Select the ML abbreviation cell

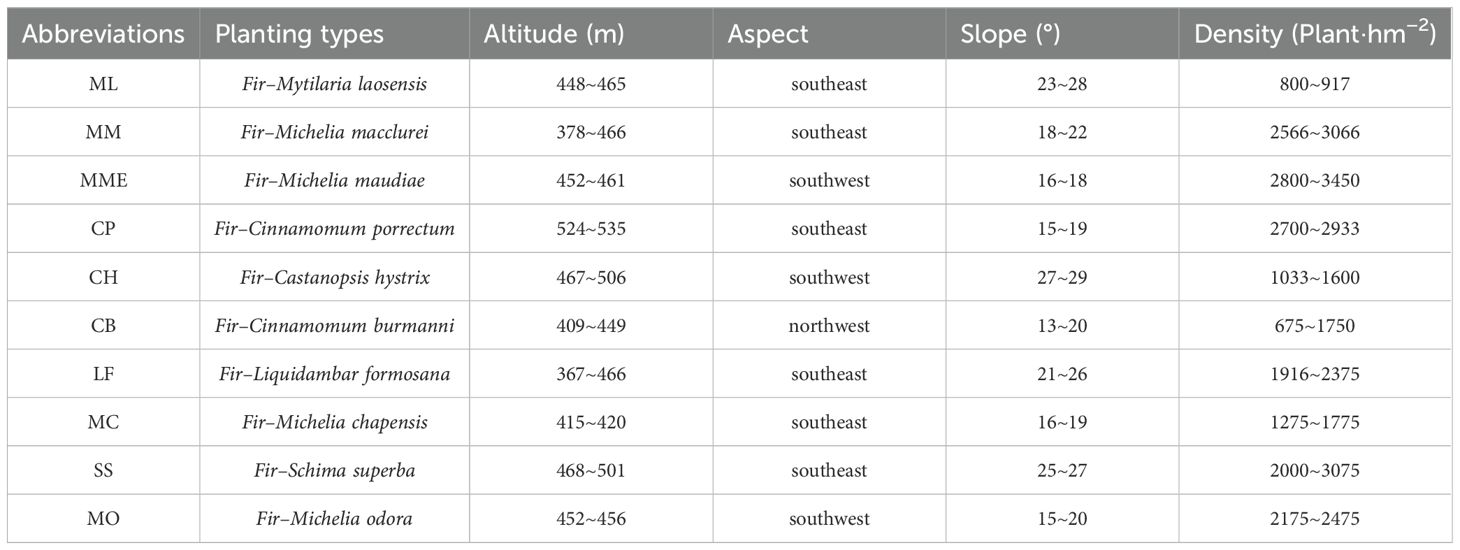(x=103, y=85)
